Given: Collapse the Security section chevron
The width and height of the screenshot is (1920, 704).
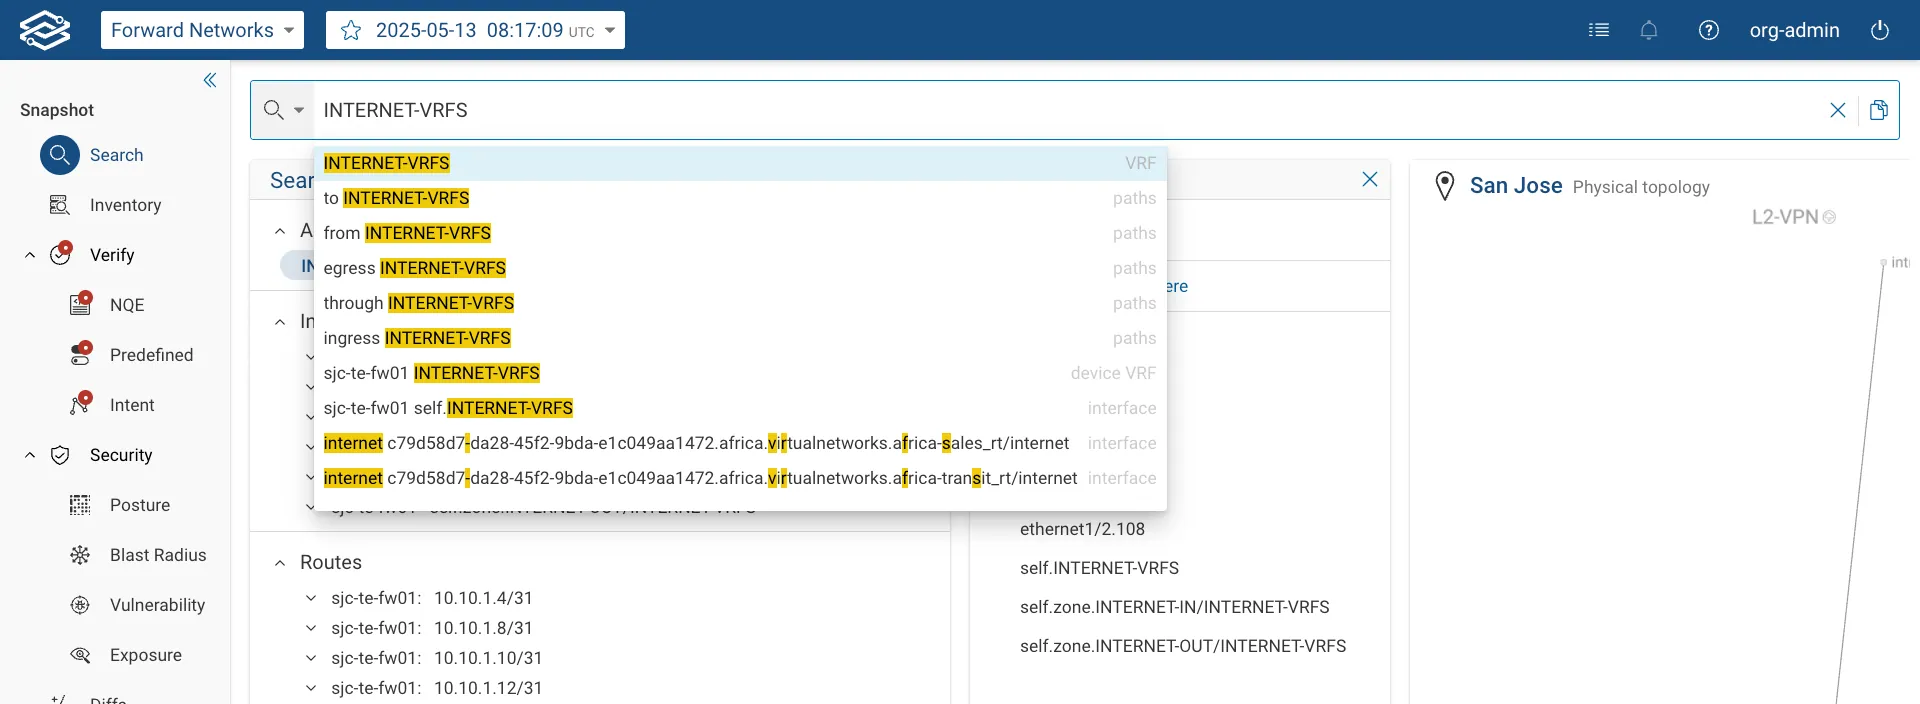Looking at the screenshot, I should click(x=30, y=455).
